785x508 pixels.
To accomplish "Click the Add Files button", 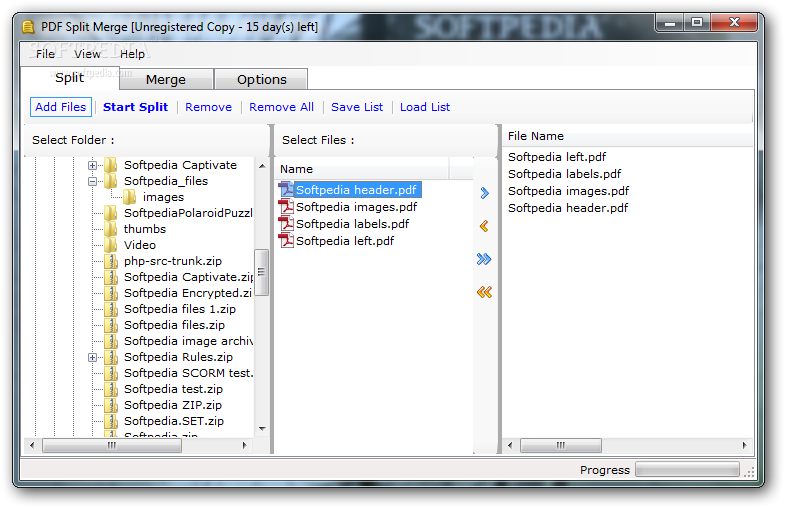I will pos(61,107).
